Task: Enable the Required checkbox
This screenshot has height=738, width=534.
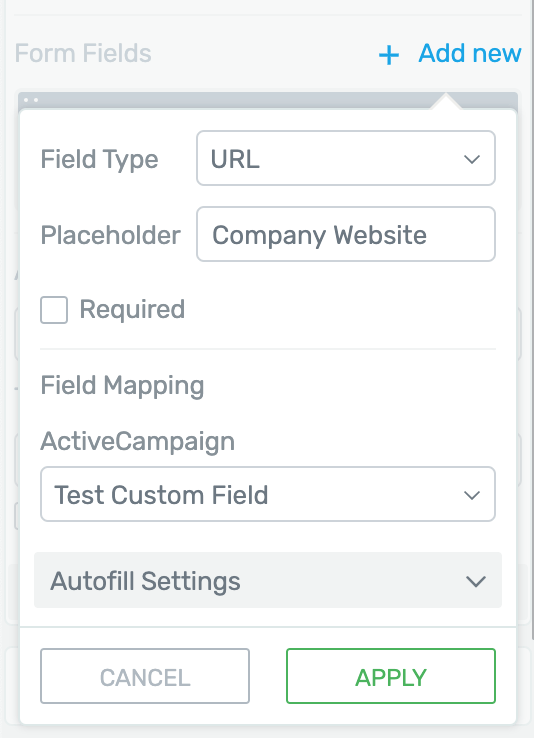Action: [54, 310]
